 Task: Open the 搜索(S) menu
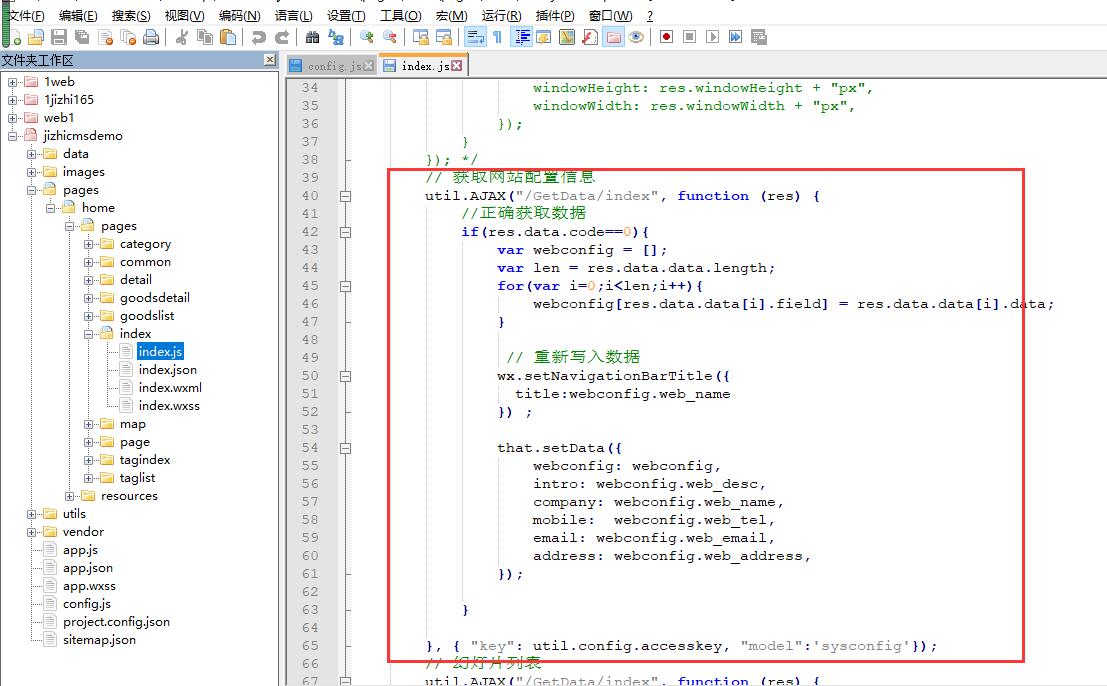[x=131, y=16]
